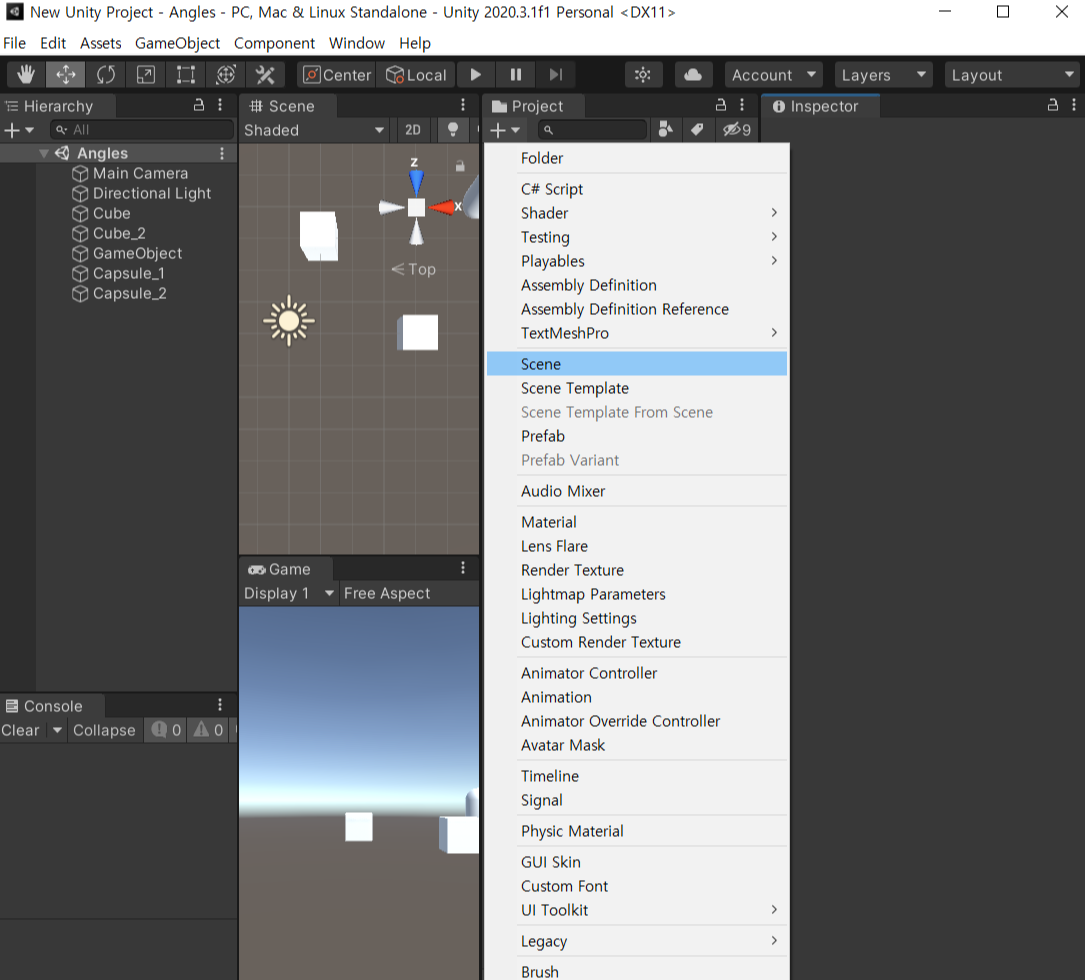This screenshot has height=980, width=1085.
Task: Toggle pivot Center handle position
Action: pyautogui.click(x=337, y=75)
